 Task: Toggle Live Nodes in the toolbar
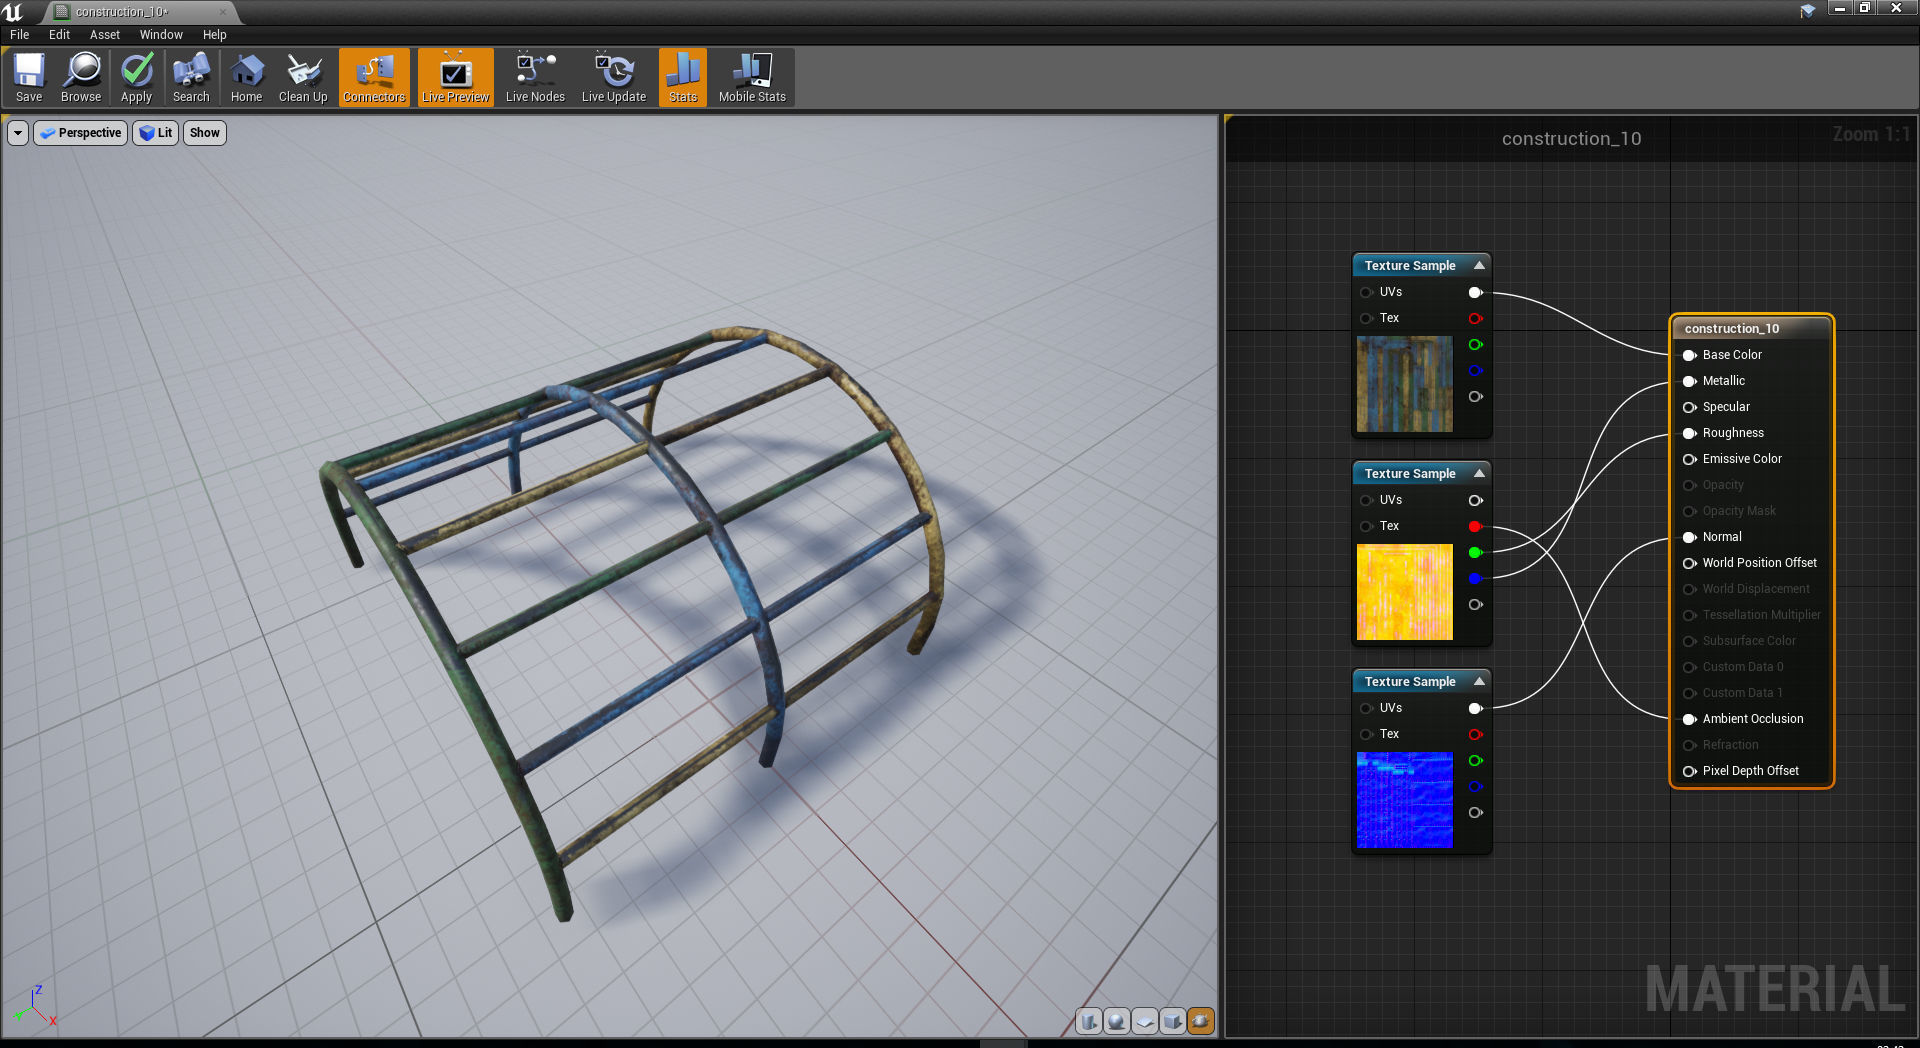click(x=535, y=78)
